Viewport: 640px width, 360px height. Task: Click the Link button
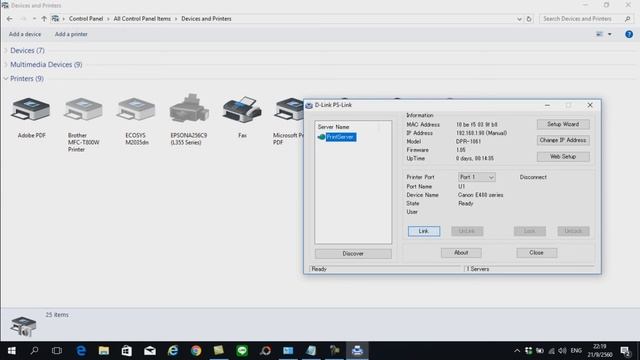point(424,231)
